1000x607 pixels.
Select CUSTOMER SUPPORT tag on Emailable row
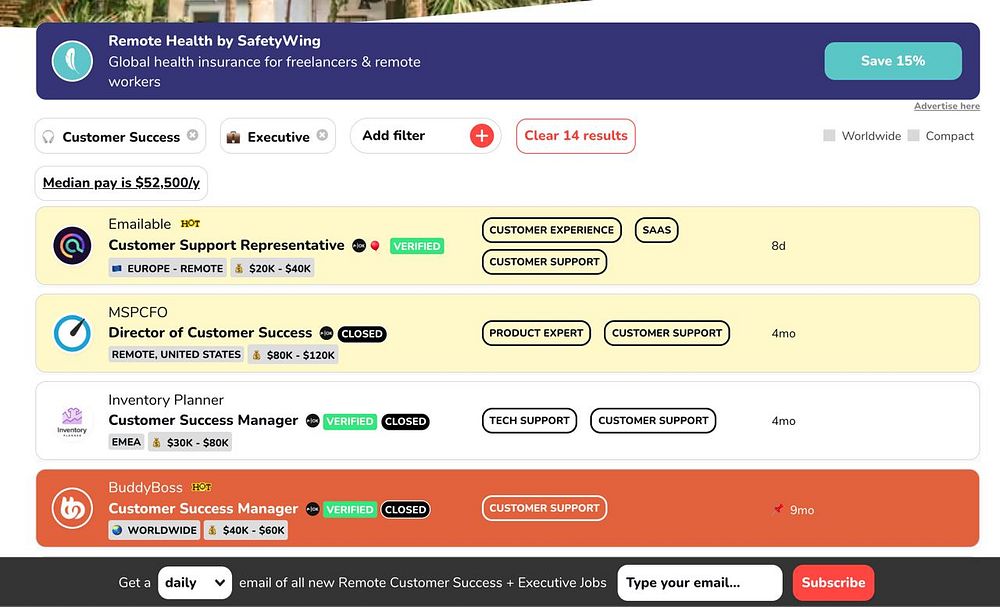pyautogui.click(x=545, y=261)
